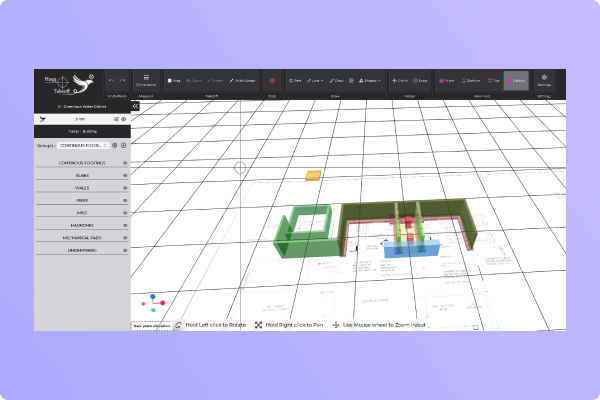The height and width of the screenshot is (400, 600).
Task: Open the Dimensions measure tool
Action: pos(146,81)
